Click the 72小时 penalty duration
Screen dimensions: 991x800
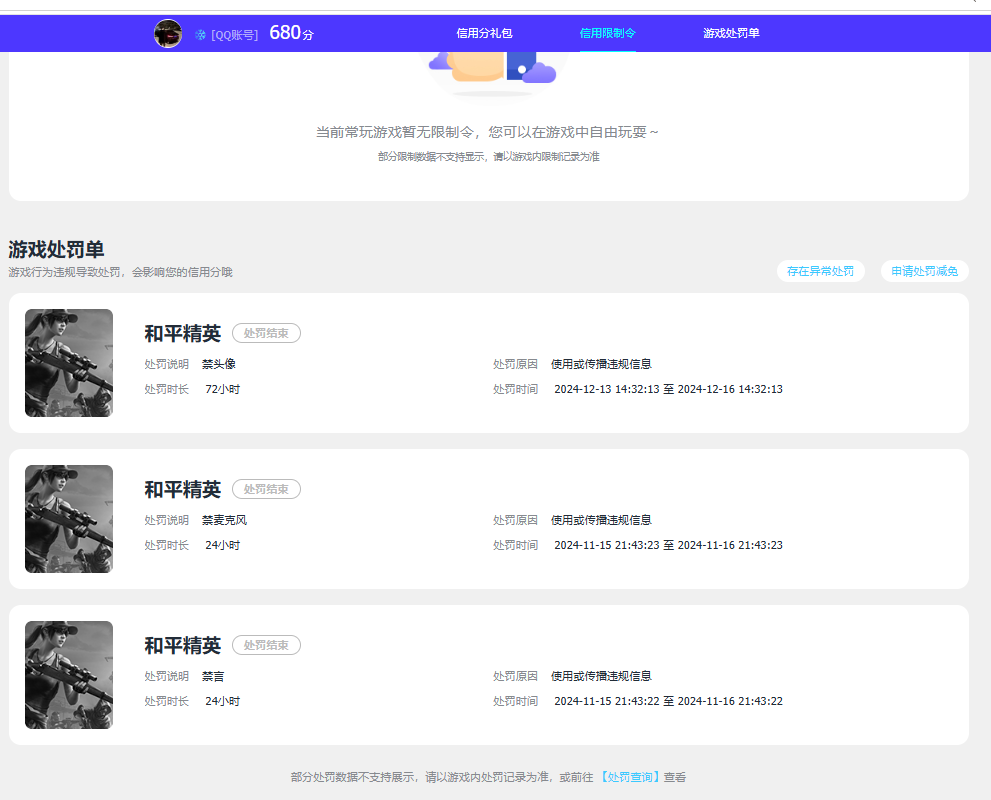[x=222, y=389]
